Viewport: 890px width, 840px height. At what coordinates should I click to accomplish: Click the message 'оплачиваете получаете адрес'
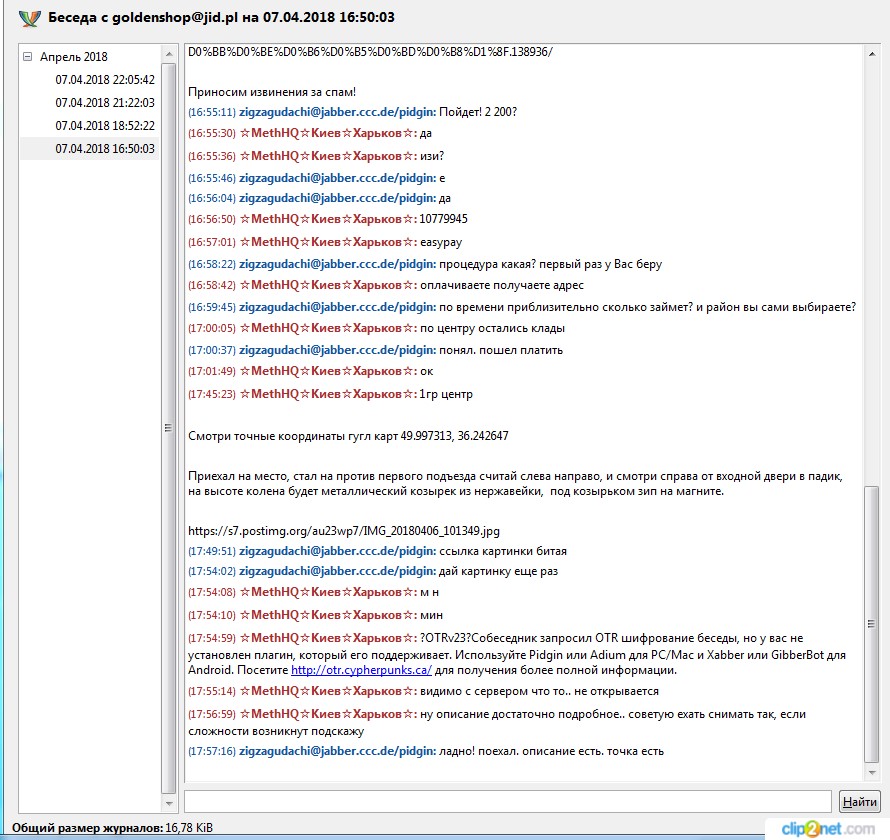coord(502,285)
